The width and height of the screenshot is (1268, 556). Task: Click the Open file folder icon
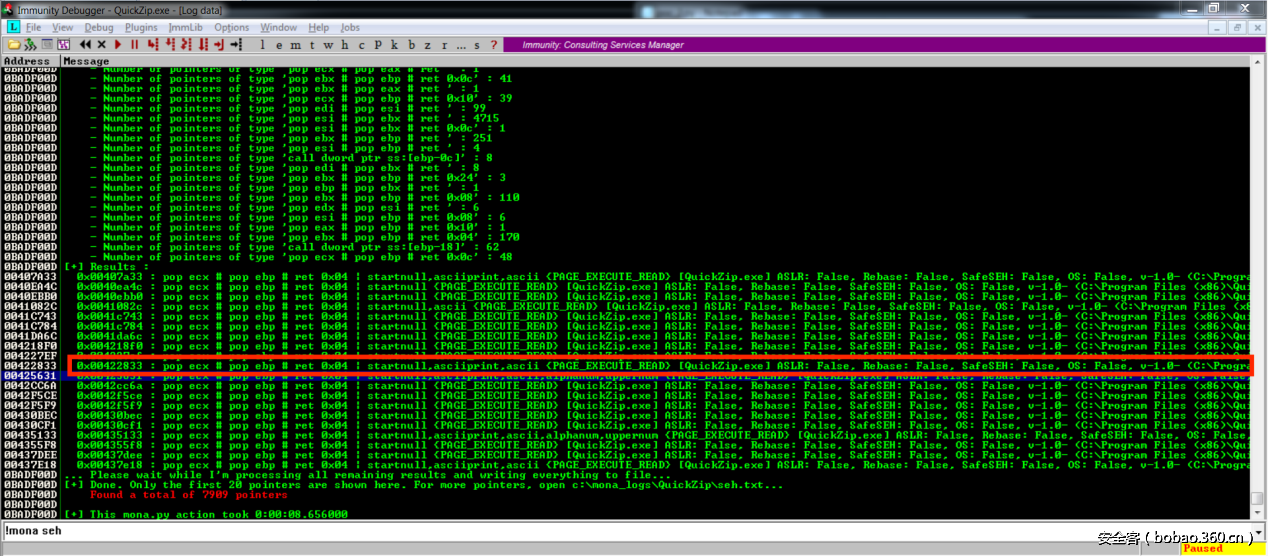coord(14,45)
